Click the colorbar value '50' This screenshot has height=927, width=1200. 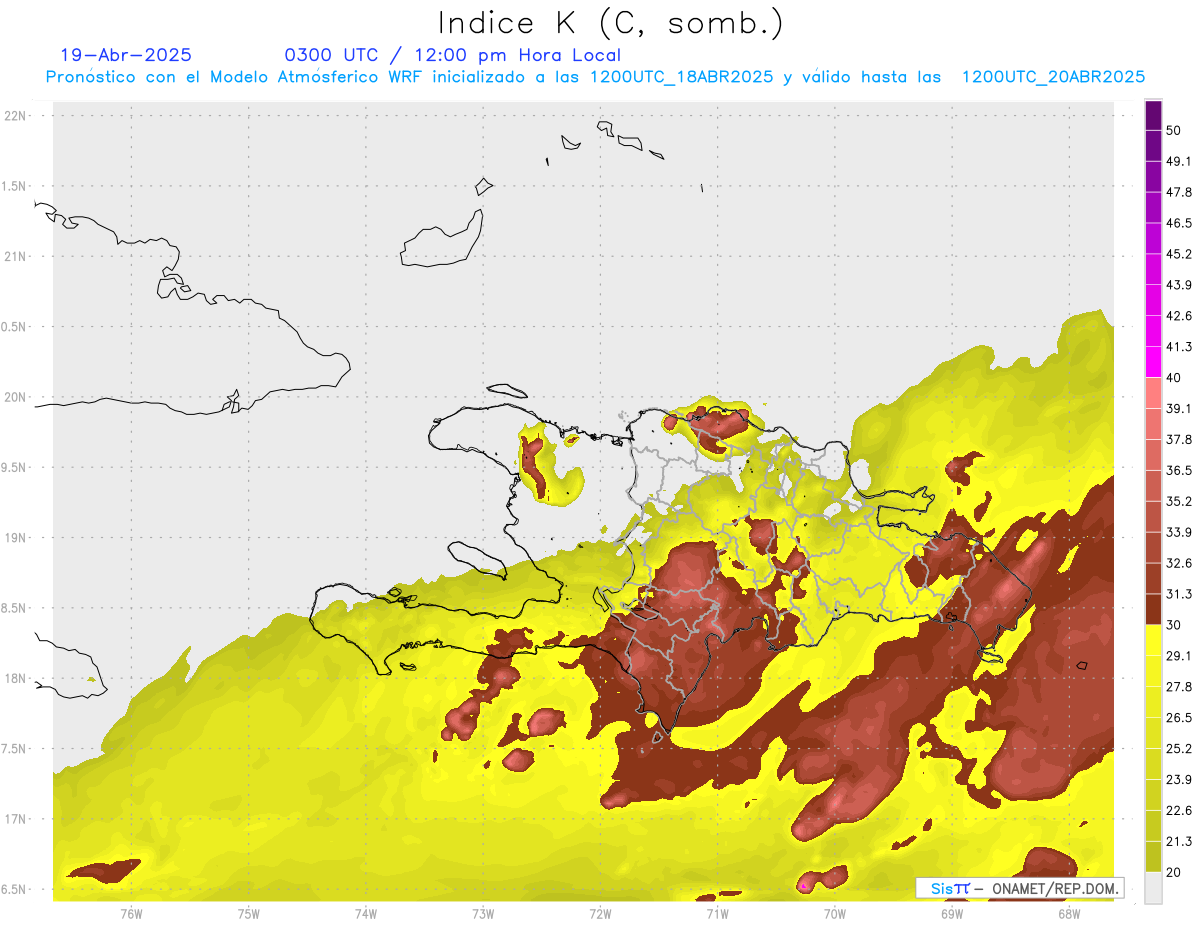coord(1173,130)
